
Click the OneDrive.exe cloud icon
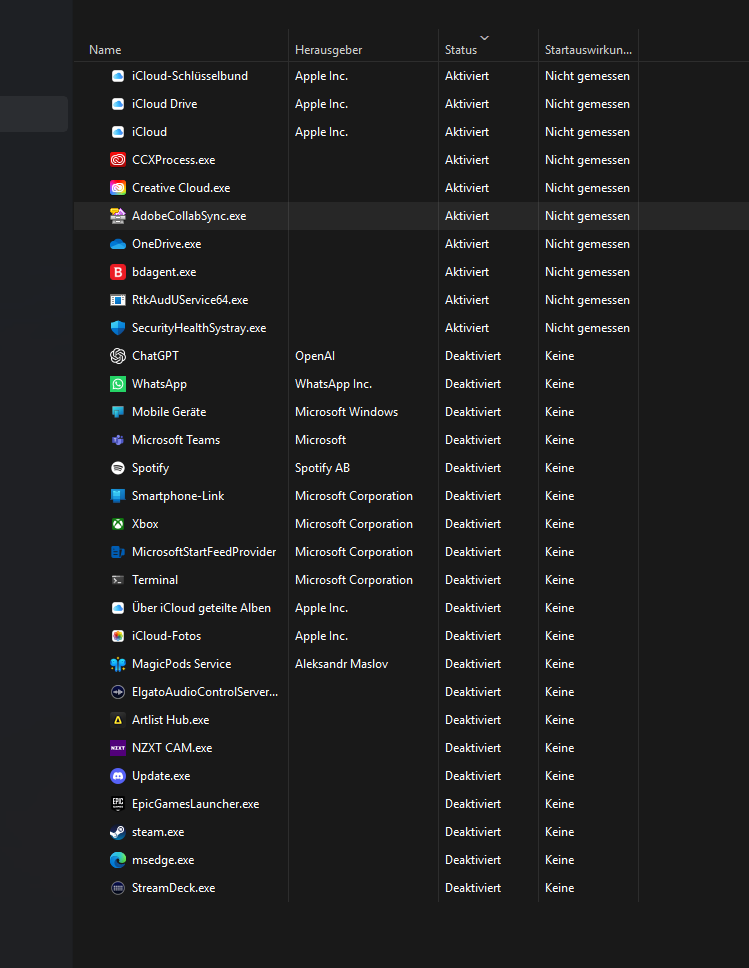coord(118,244)
